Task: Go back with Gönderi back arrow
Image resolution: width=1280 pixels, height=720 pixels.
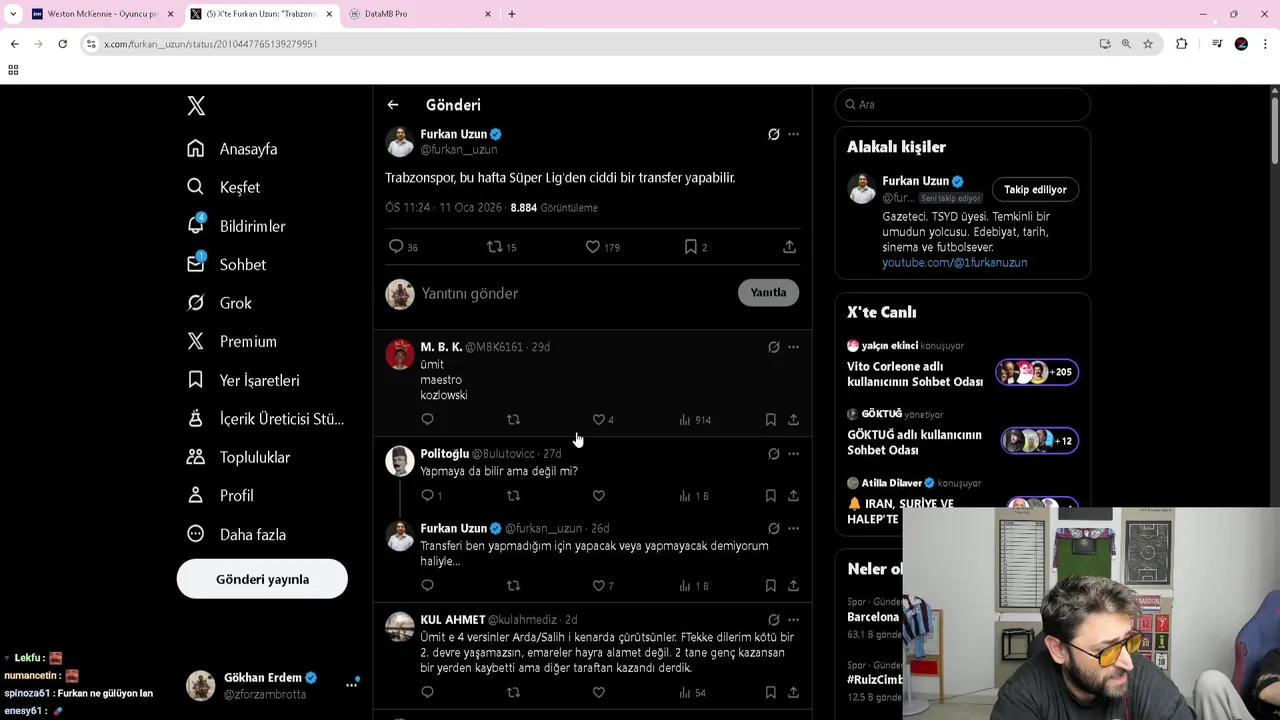Action: click(x=393, y=105)
